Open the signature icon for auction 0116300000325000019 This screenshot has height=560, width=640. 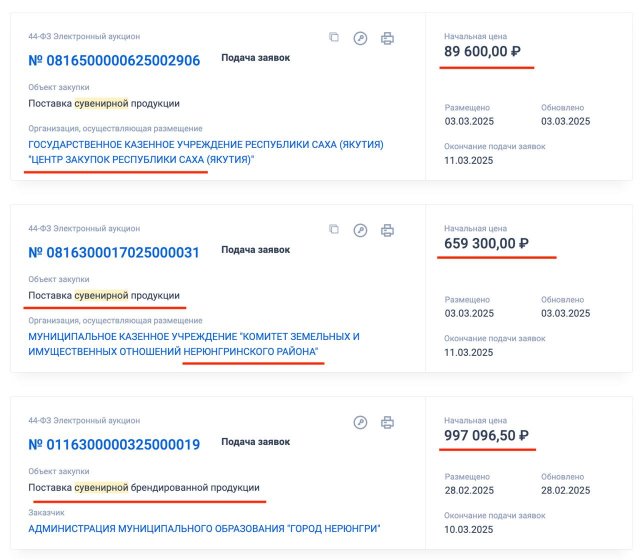(x=360, y=422)
